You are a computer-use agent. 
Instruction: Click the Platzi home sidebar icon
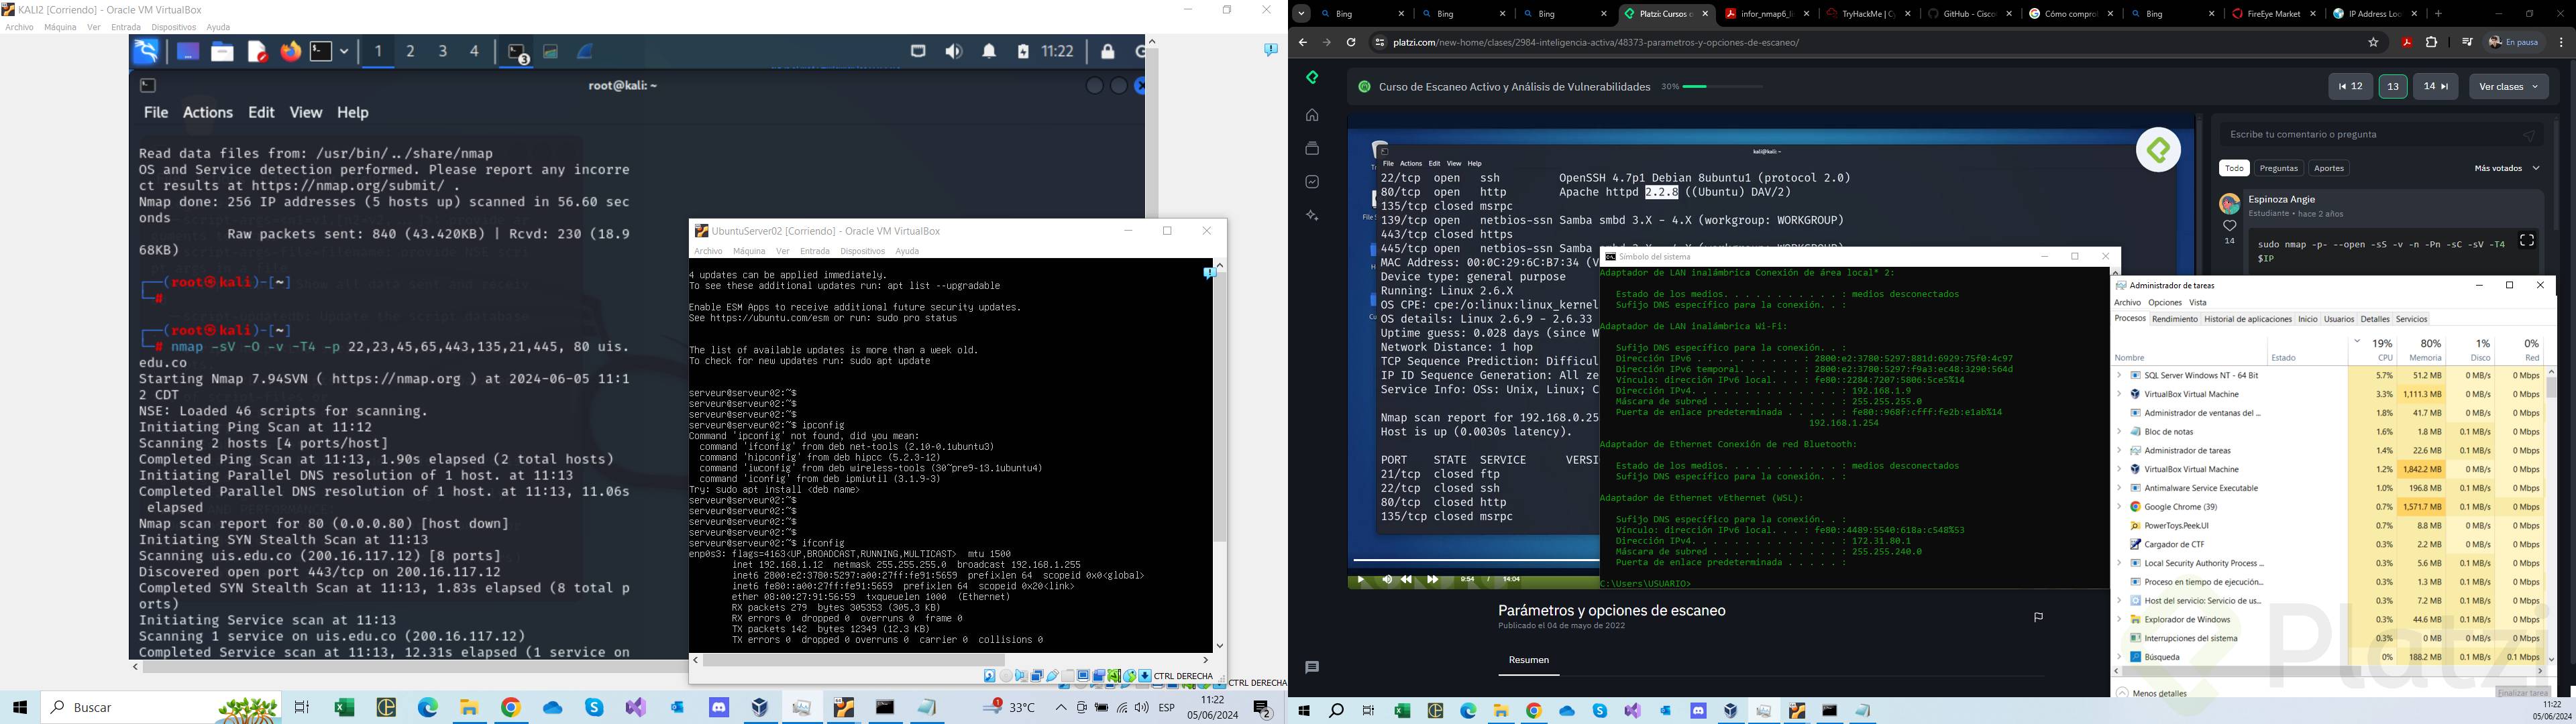click(1312, 115)
